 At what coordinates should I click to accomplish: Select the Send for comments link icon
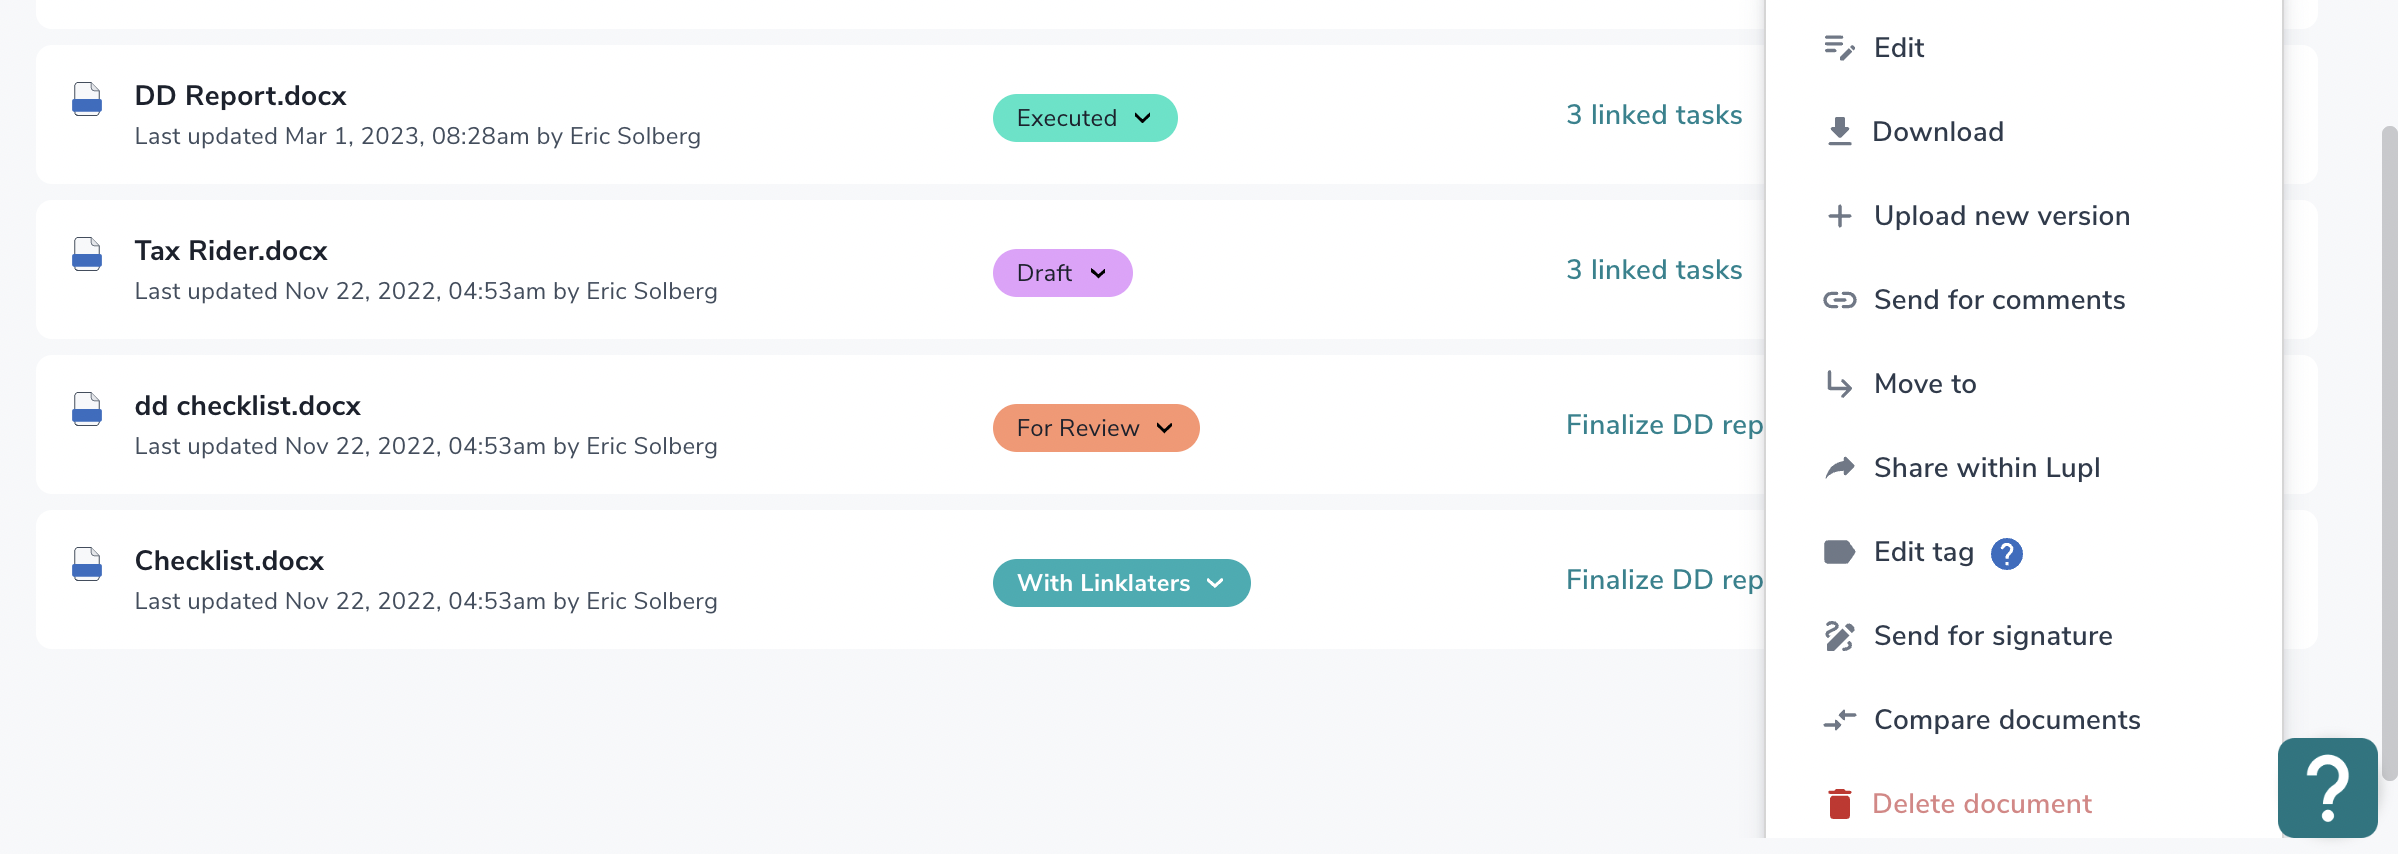pos(1840,299)
